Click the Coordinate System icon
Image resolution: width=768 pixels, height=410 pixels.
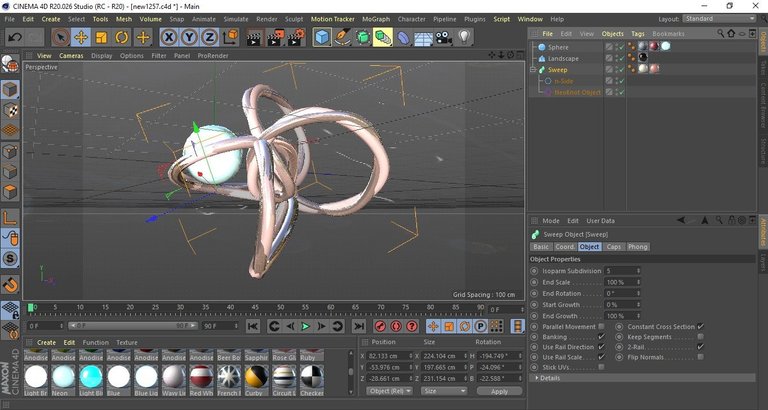pyautogui.click(x=230, y=37)
